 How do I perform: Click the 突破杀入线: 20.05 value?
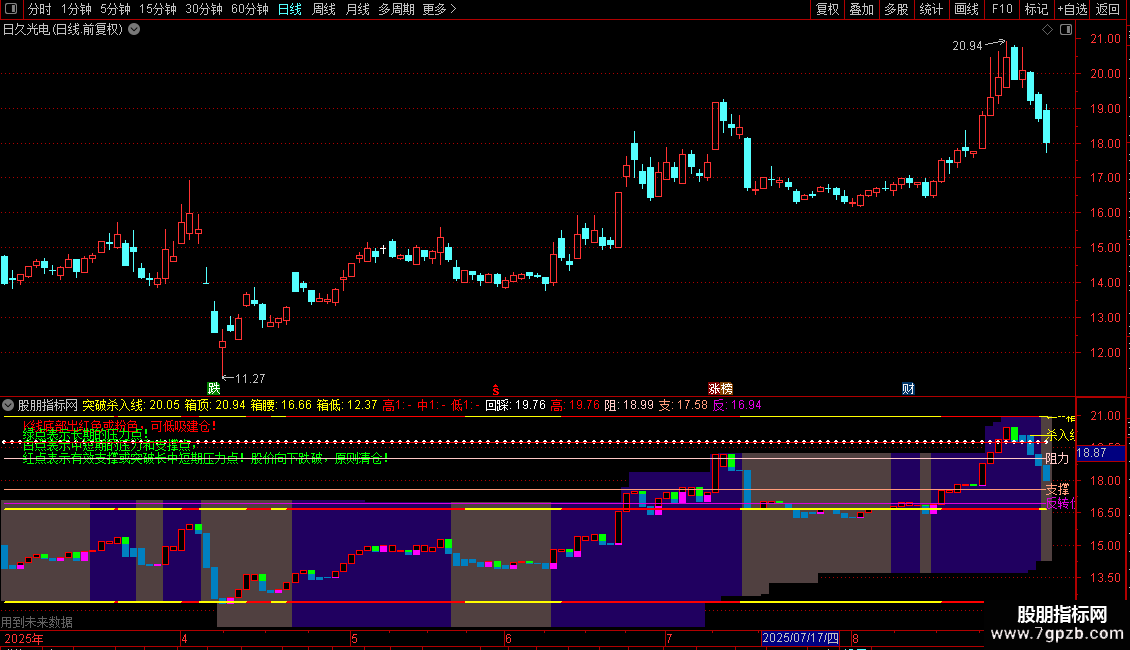pos(131,406)
